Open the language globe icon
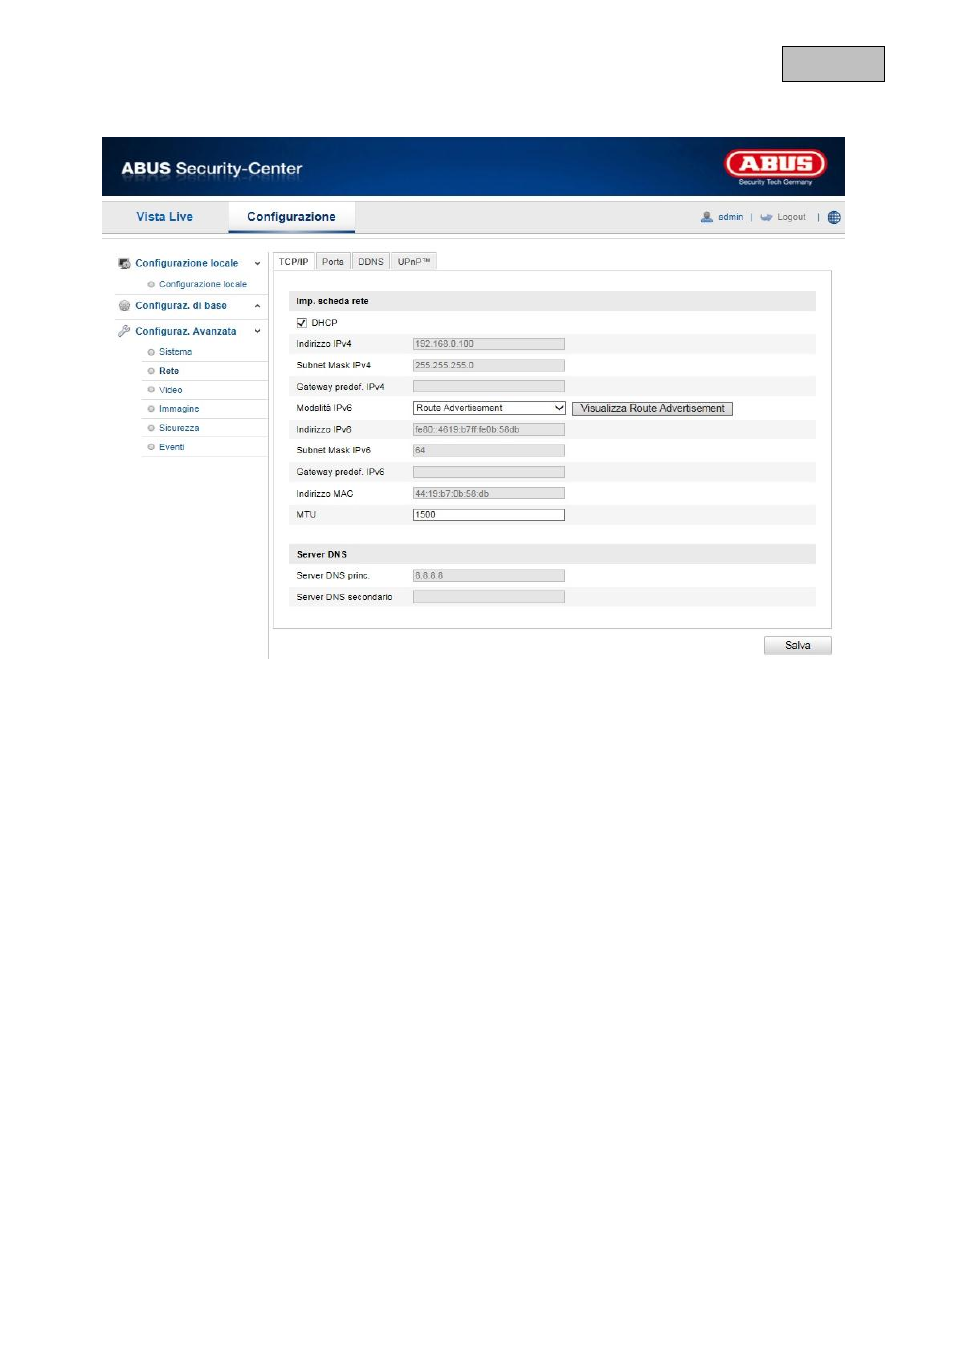This screenshot has height=1350, width=955. point(834,217)
